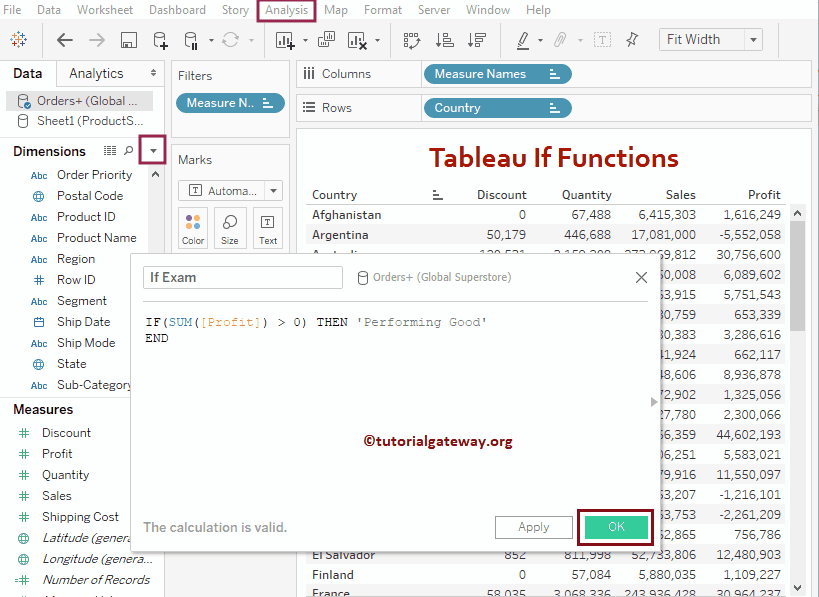Switch to the Analytics tab
The image size is (819, 597).
click(x=96, y=73)
